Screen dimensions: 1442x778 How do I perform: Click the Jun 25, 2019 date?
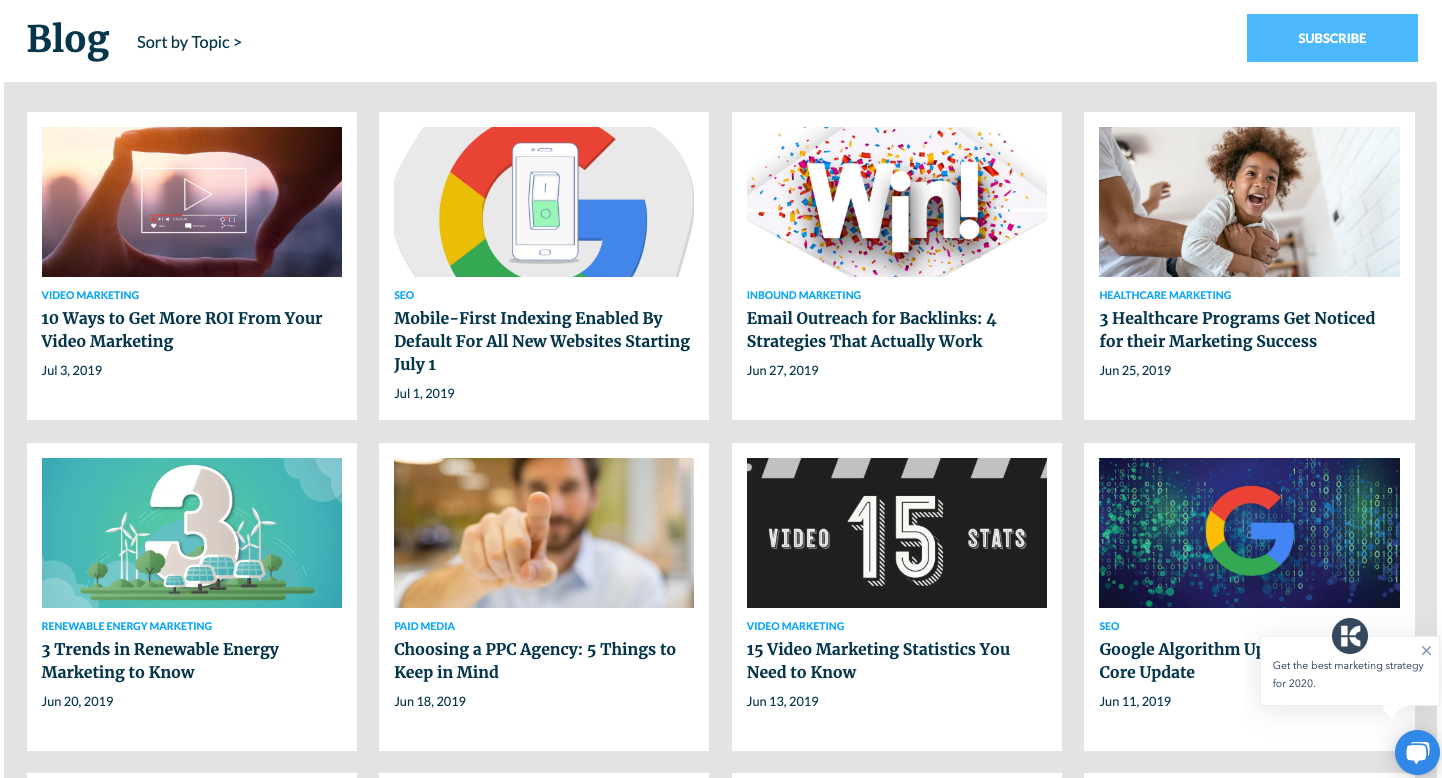(1135, 370)
